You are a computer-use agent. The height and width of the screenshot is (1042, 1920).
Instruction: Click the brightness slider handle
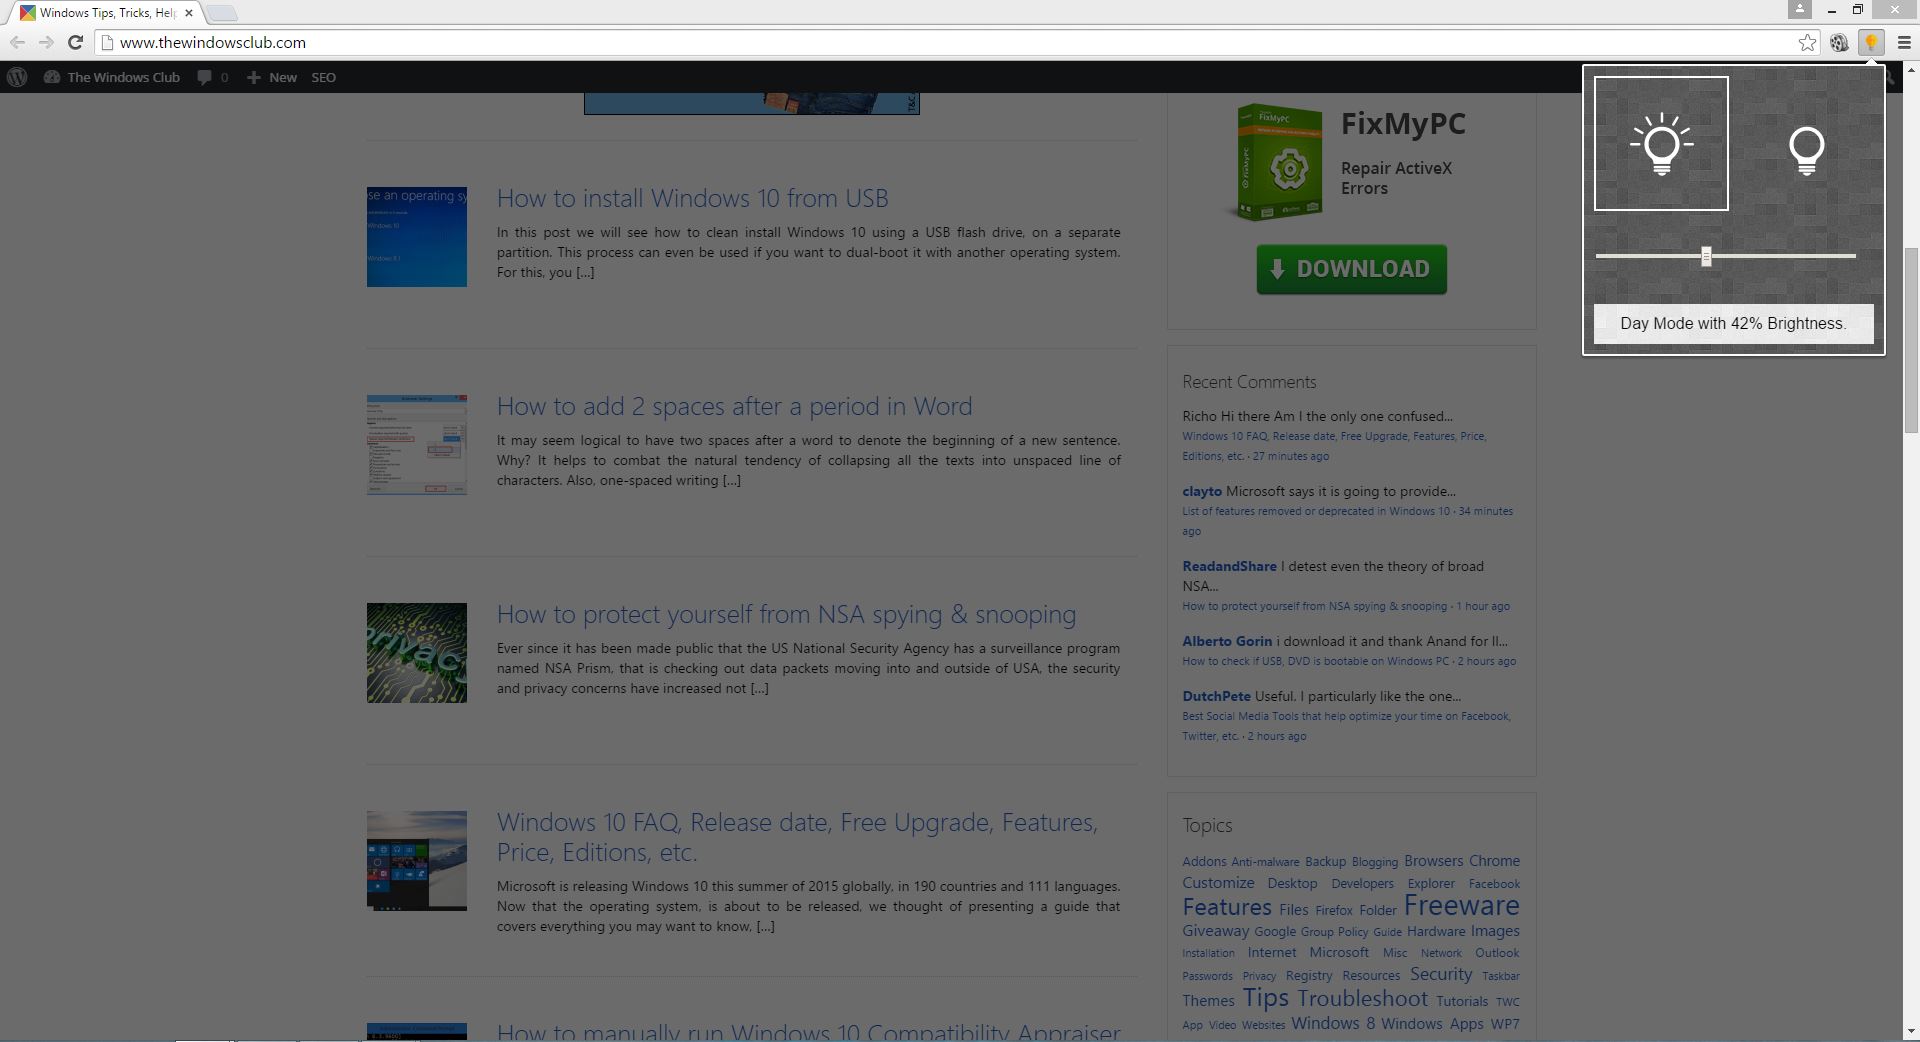(x=1706, y=256)
